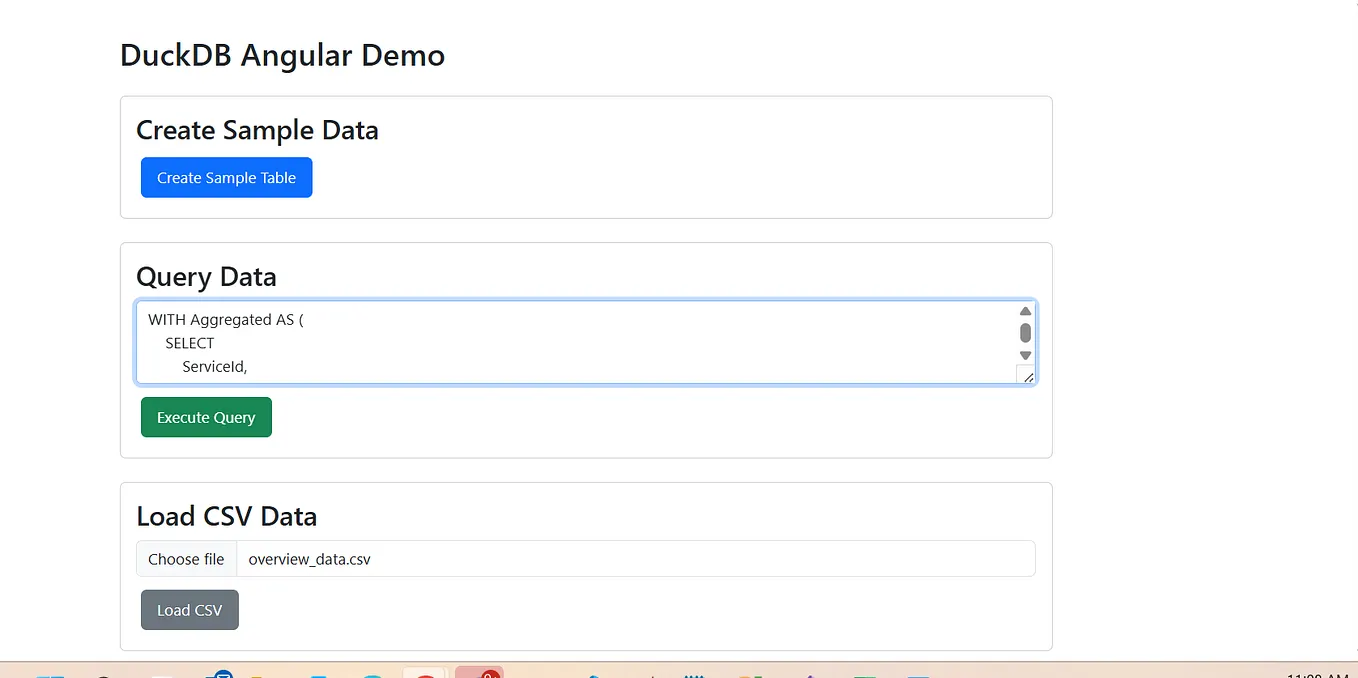This screenshot has width=1358, height=678.
Task: Click the Create Sample Data heading
Action: [257, 130]
